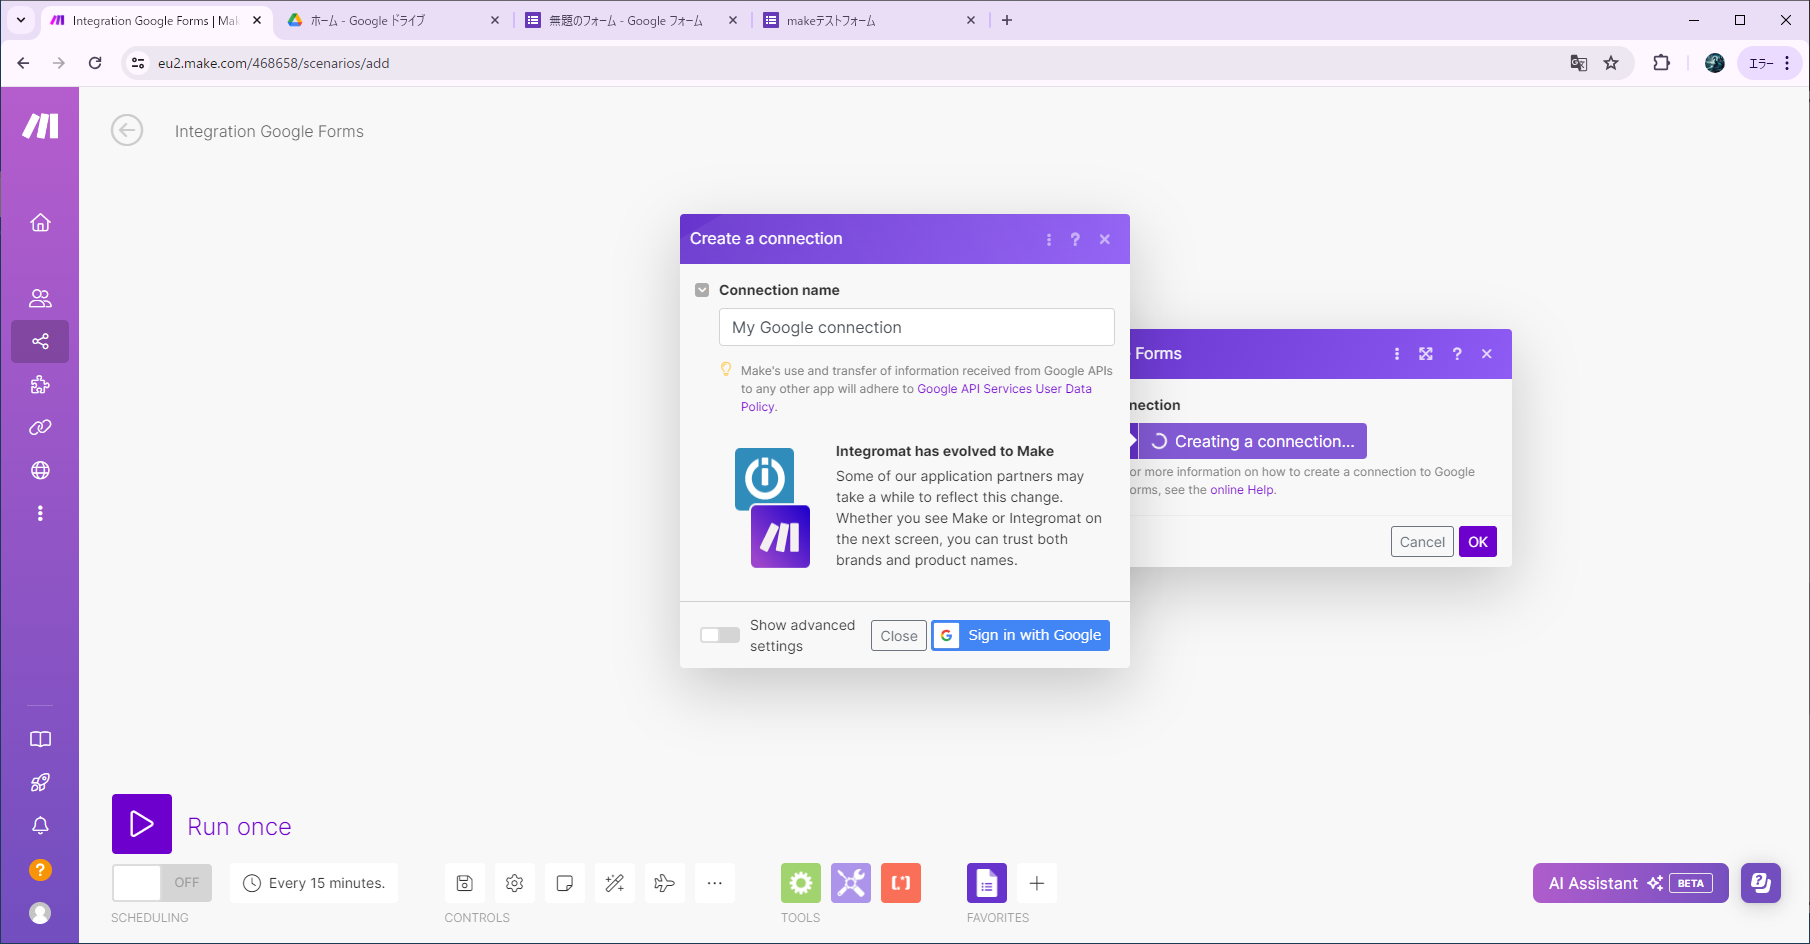This screenshot has width=1810, height=944.
Task: Open user profile avatar in sidebar
Action: pyautogui.click(x=40, y=913)
